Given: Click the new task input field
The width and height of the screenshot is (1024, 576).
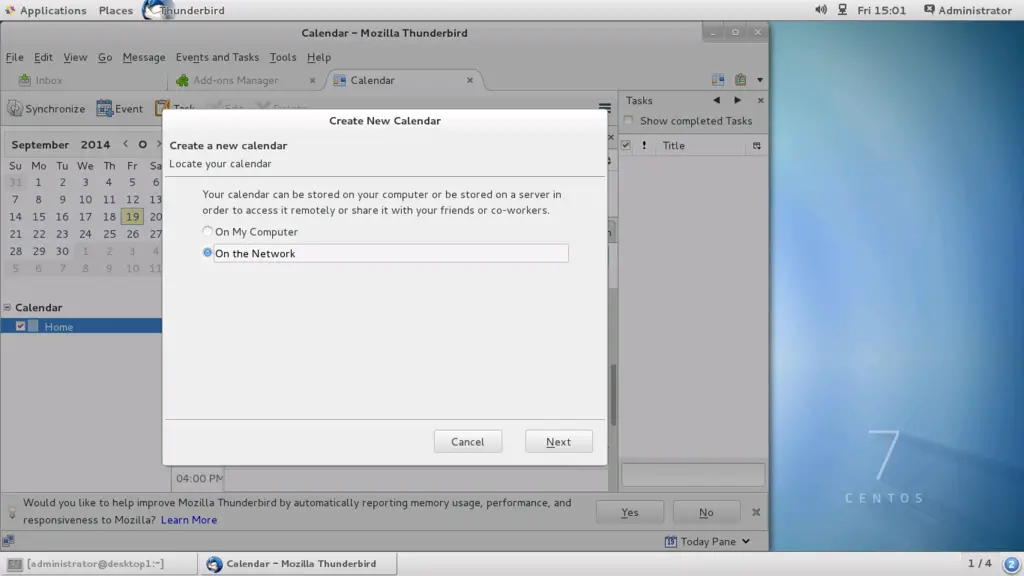Looking at the screenshot, I should click(x=693, y=475).
